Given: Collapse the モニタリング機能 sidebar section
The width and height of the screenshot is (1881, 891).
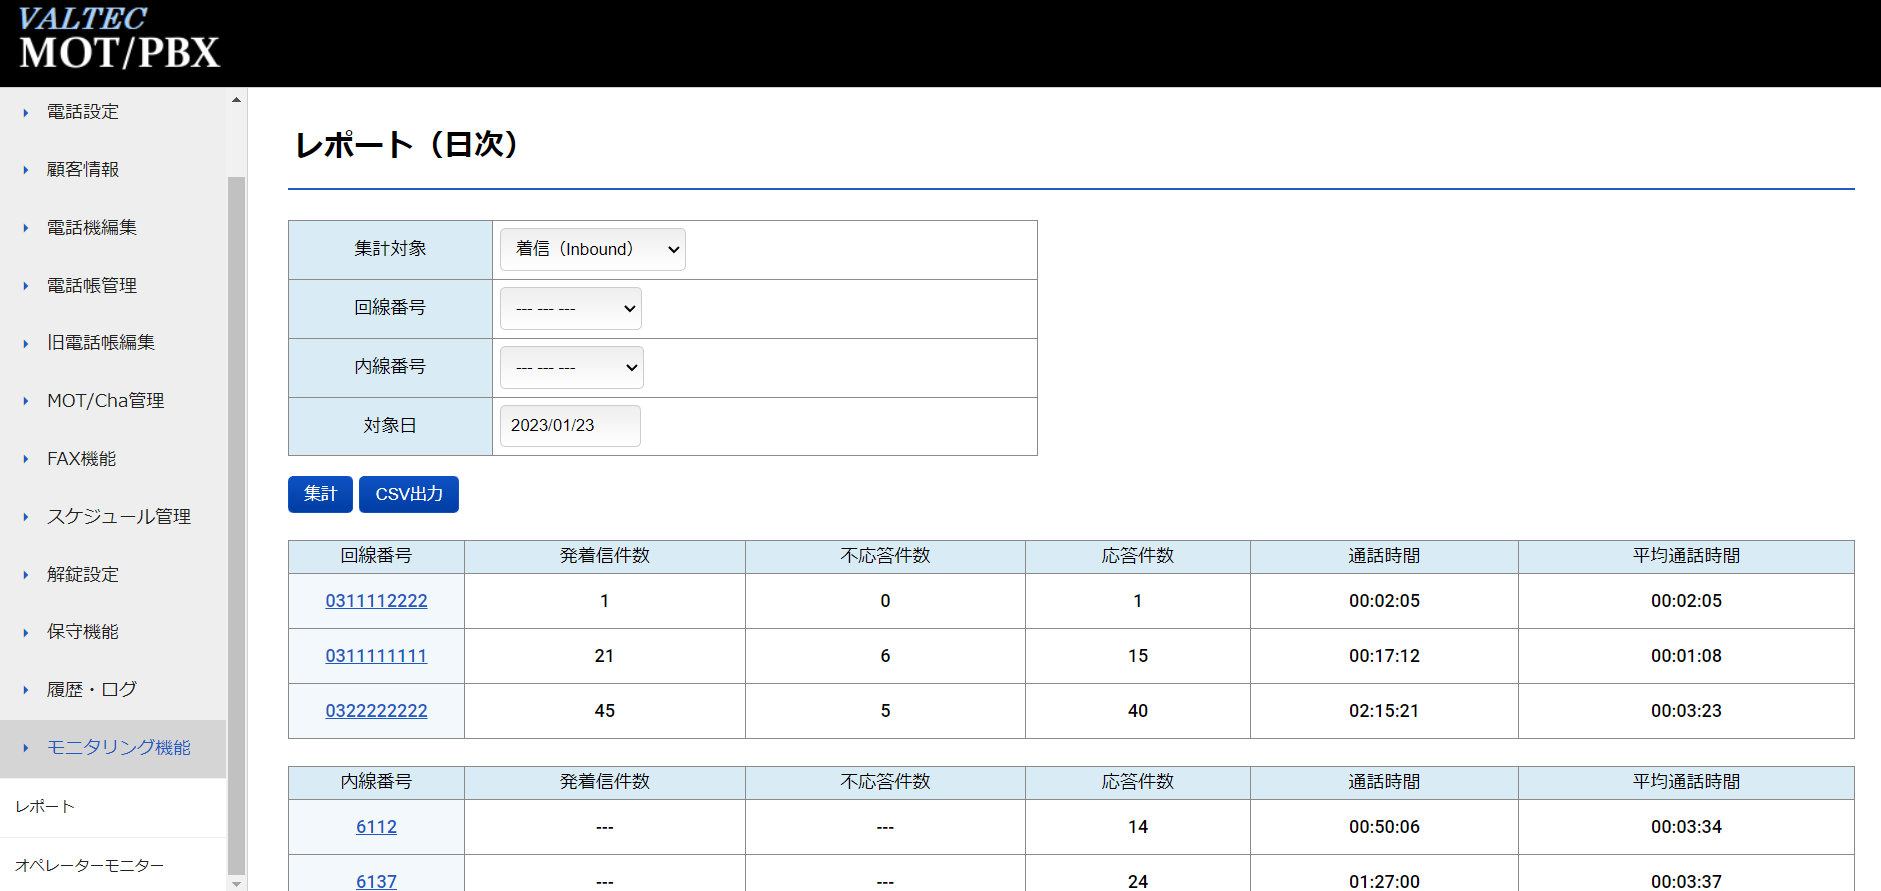Looking at the screenshot, I should (118, 748).
